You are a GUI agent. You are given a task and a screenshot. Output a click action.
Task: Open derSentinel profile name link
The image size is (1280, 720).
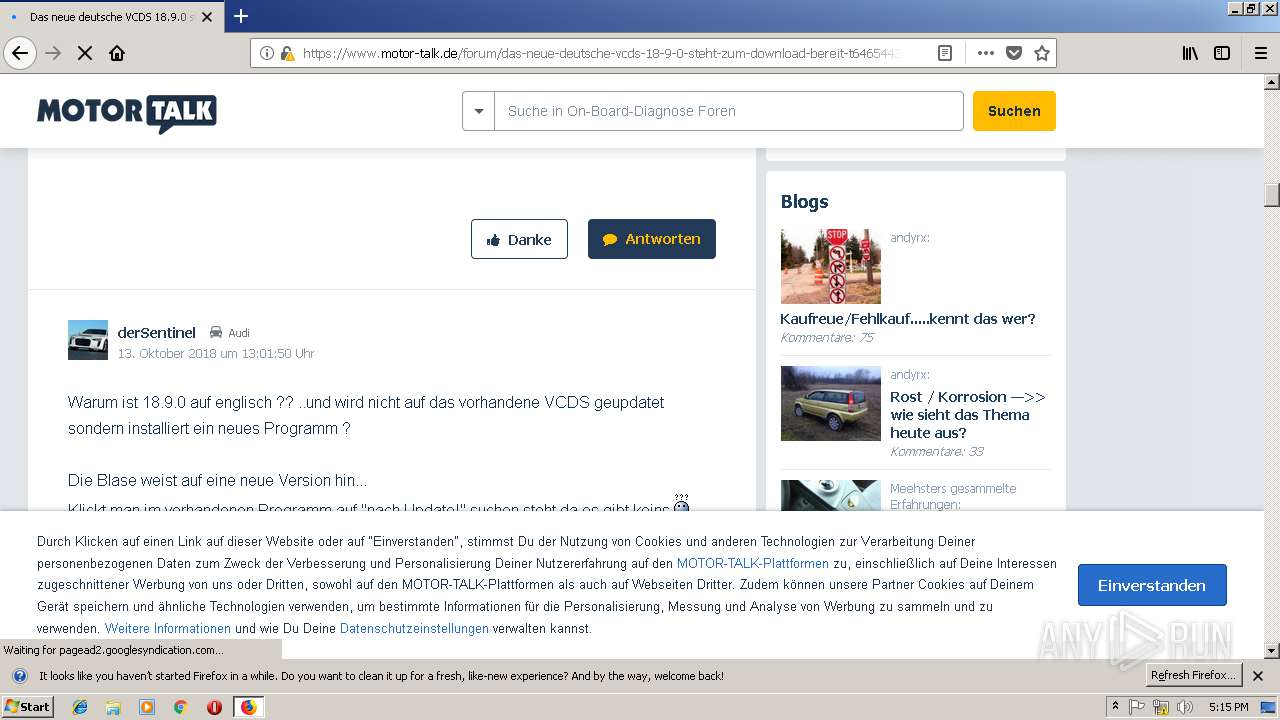pos(156,332)
